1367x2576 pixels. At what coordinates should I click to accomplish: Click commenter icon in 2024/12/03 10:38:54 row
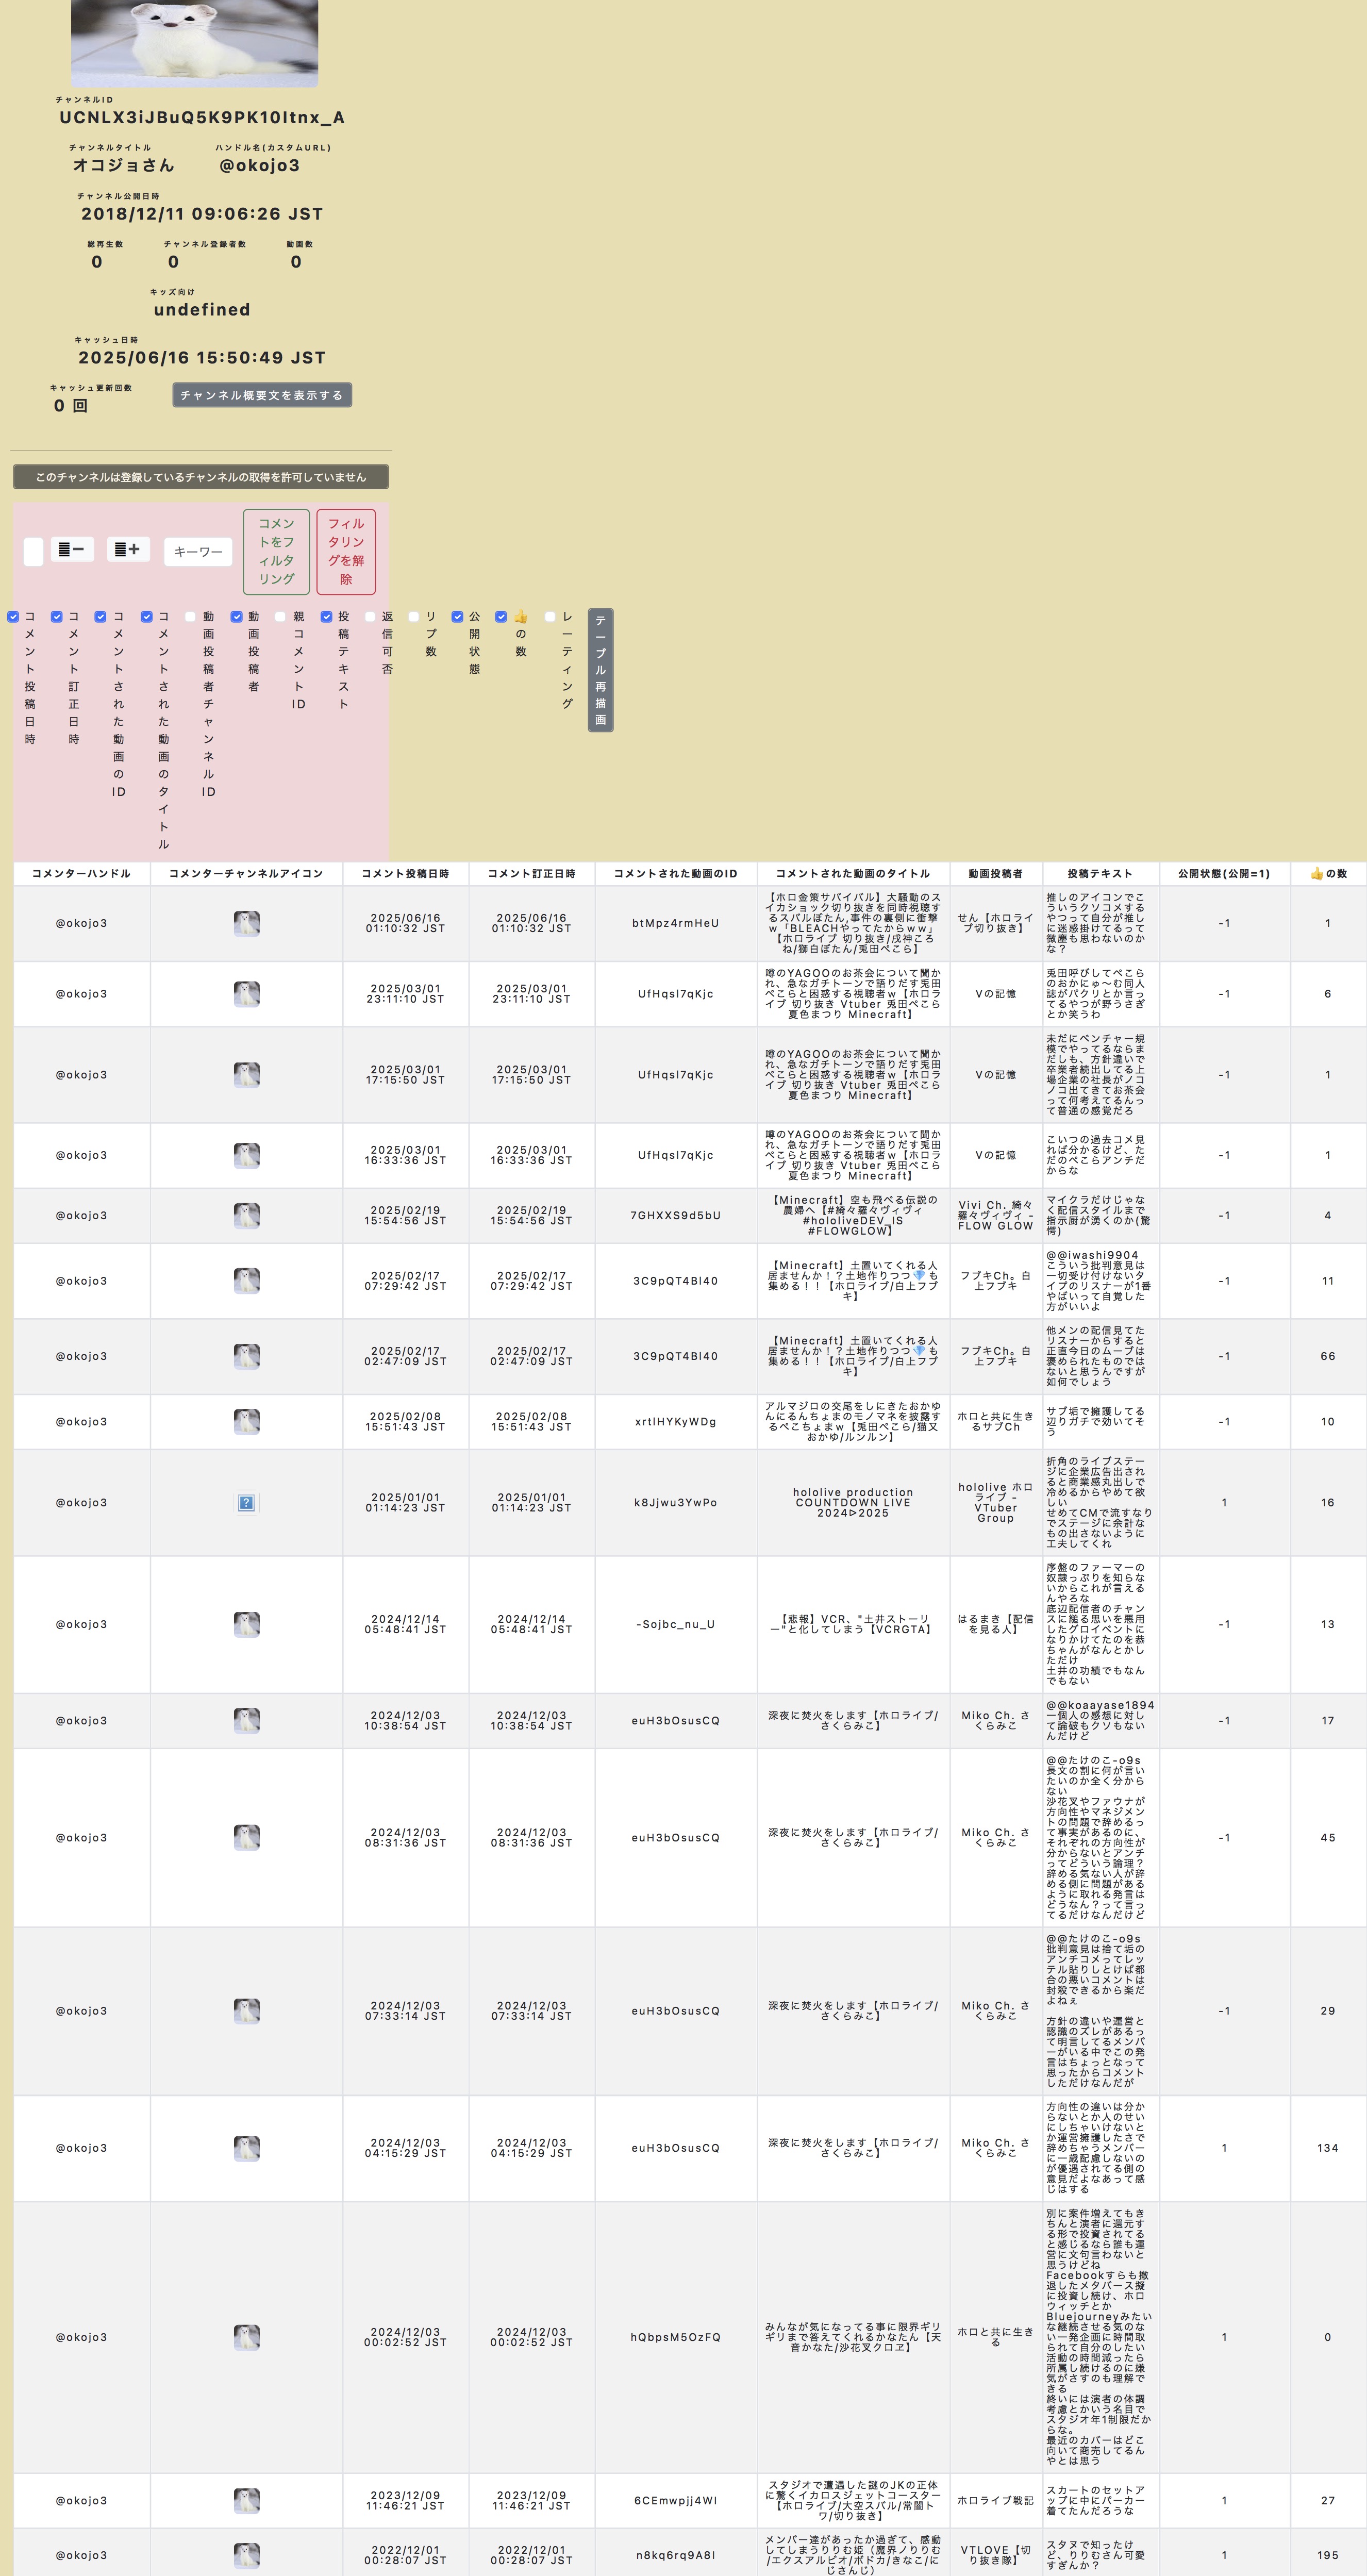tap(246, 1720)
